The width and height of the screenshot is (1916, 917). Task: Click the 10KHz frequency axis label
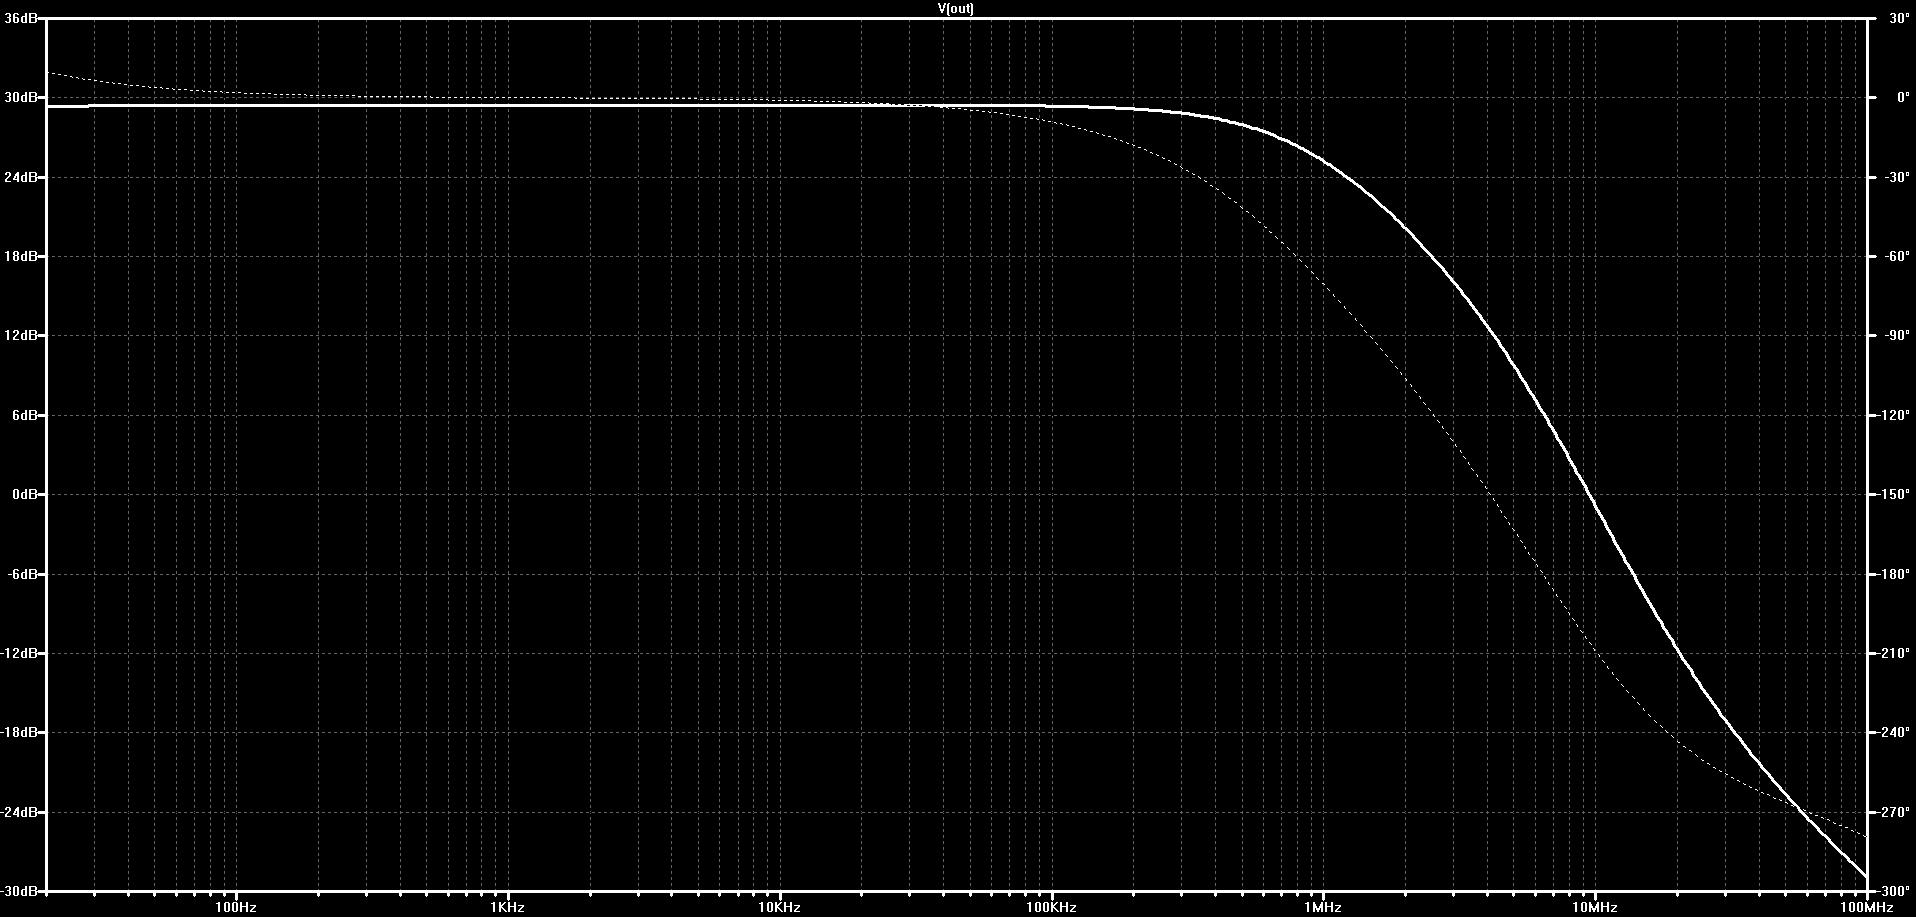pyautogui.click(x=779, y=908)
